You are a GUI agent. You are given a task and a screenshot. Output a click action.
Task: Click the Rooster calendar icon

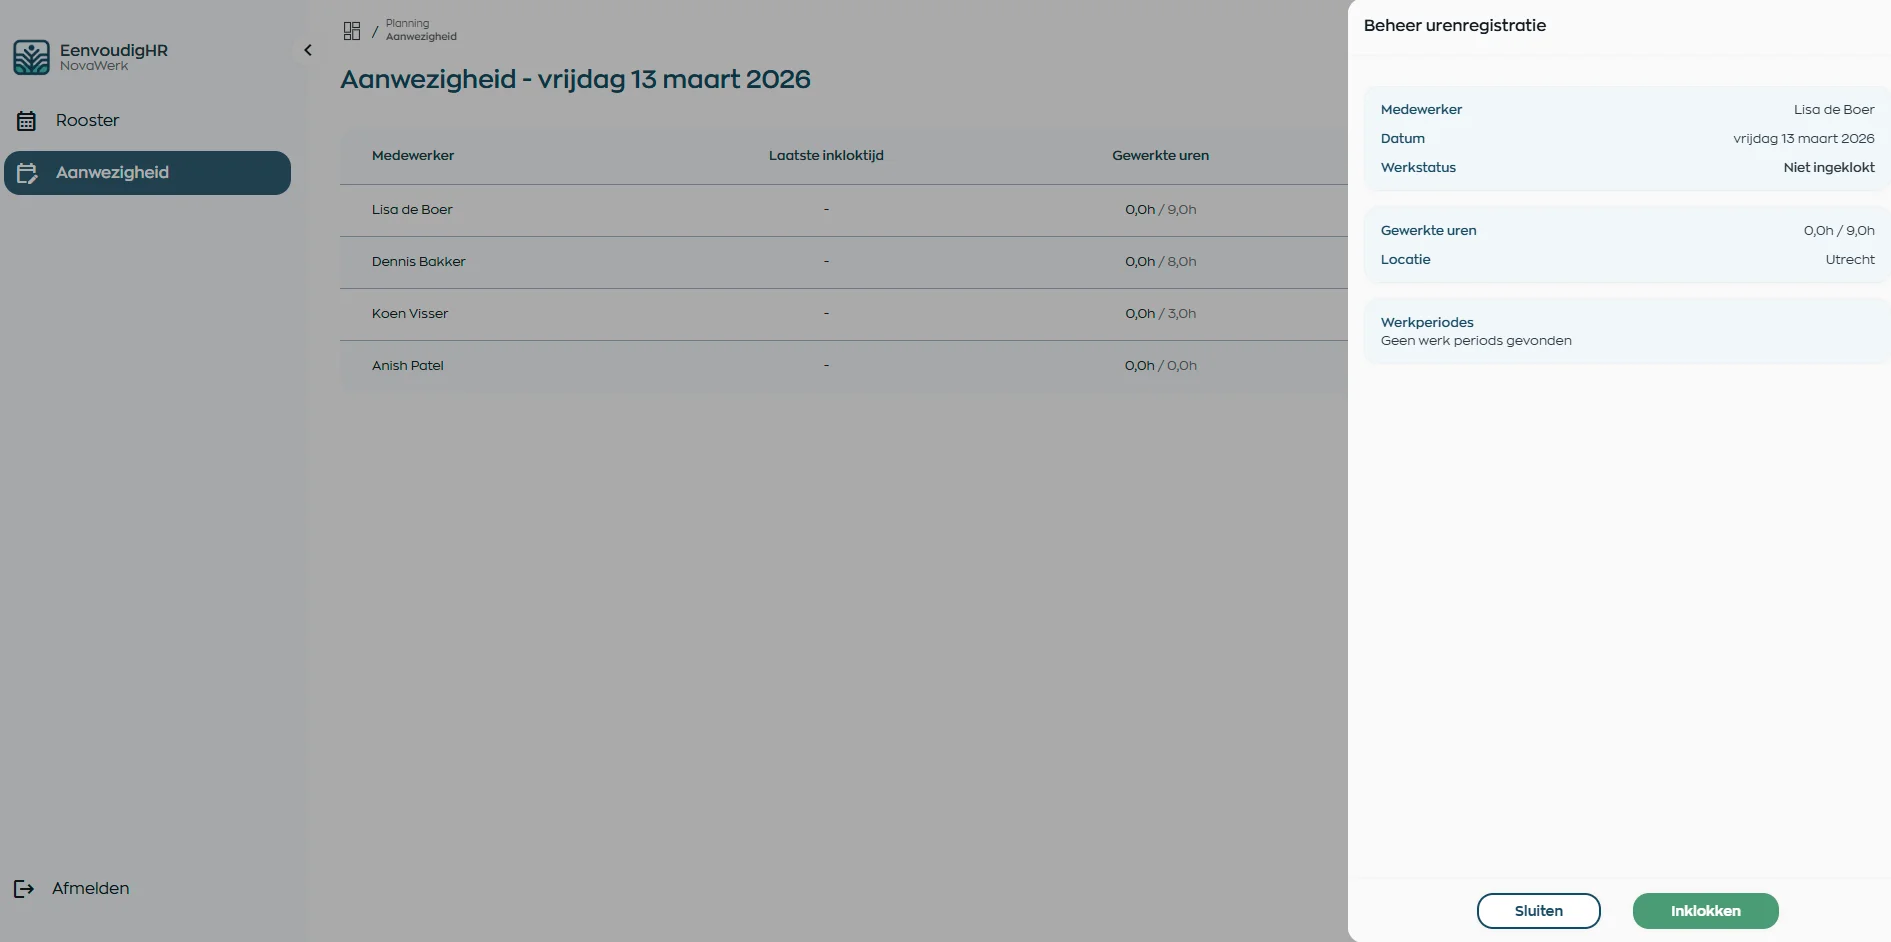[x=27, y=121]
